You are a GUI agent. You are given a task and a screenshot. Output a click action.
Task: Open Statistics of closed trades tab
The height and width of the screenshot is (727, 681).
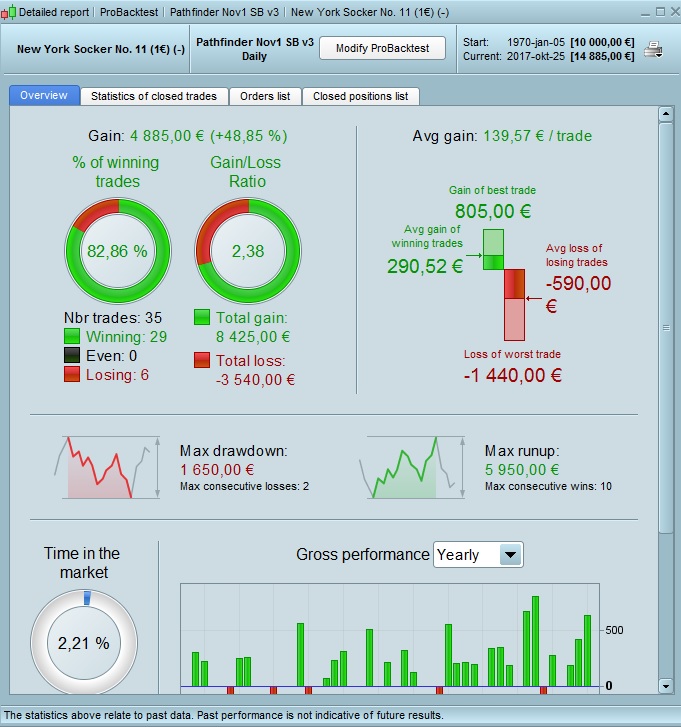(x=154, y=96)
